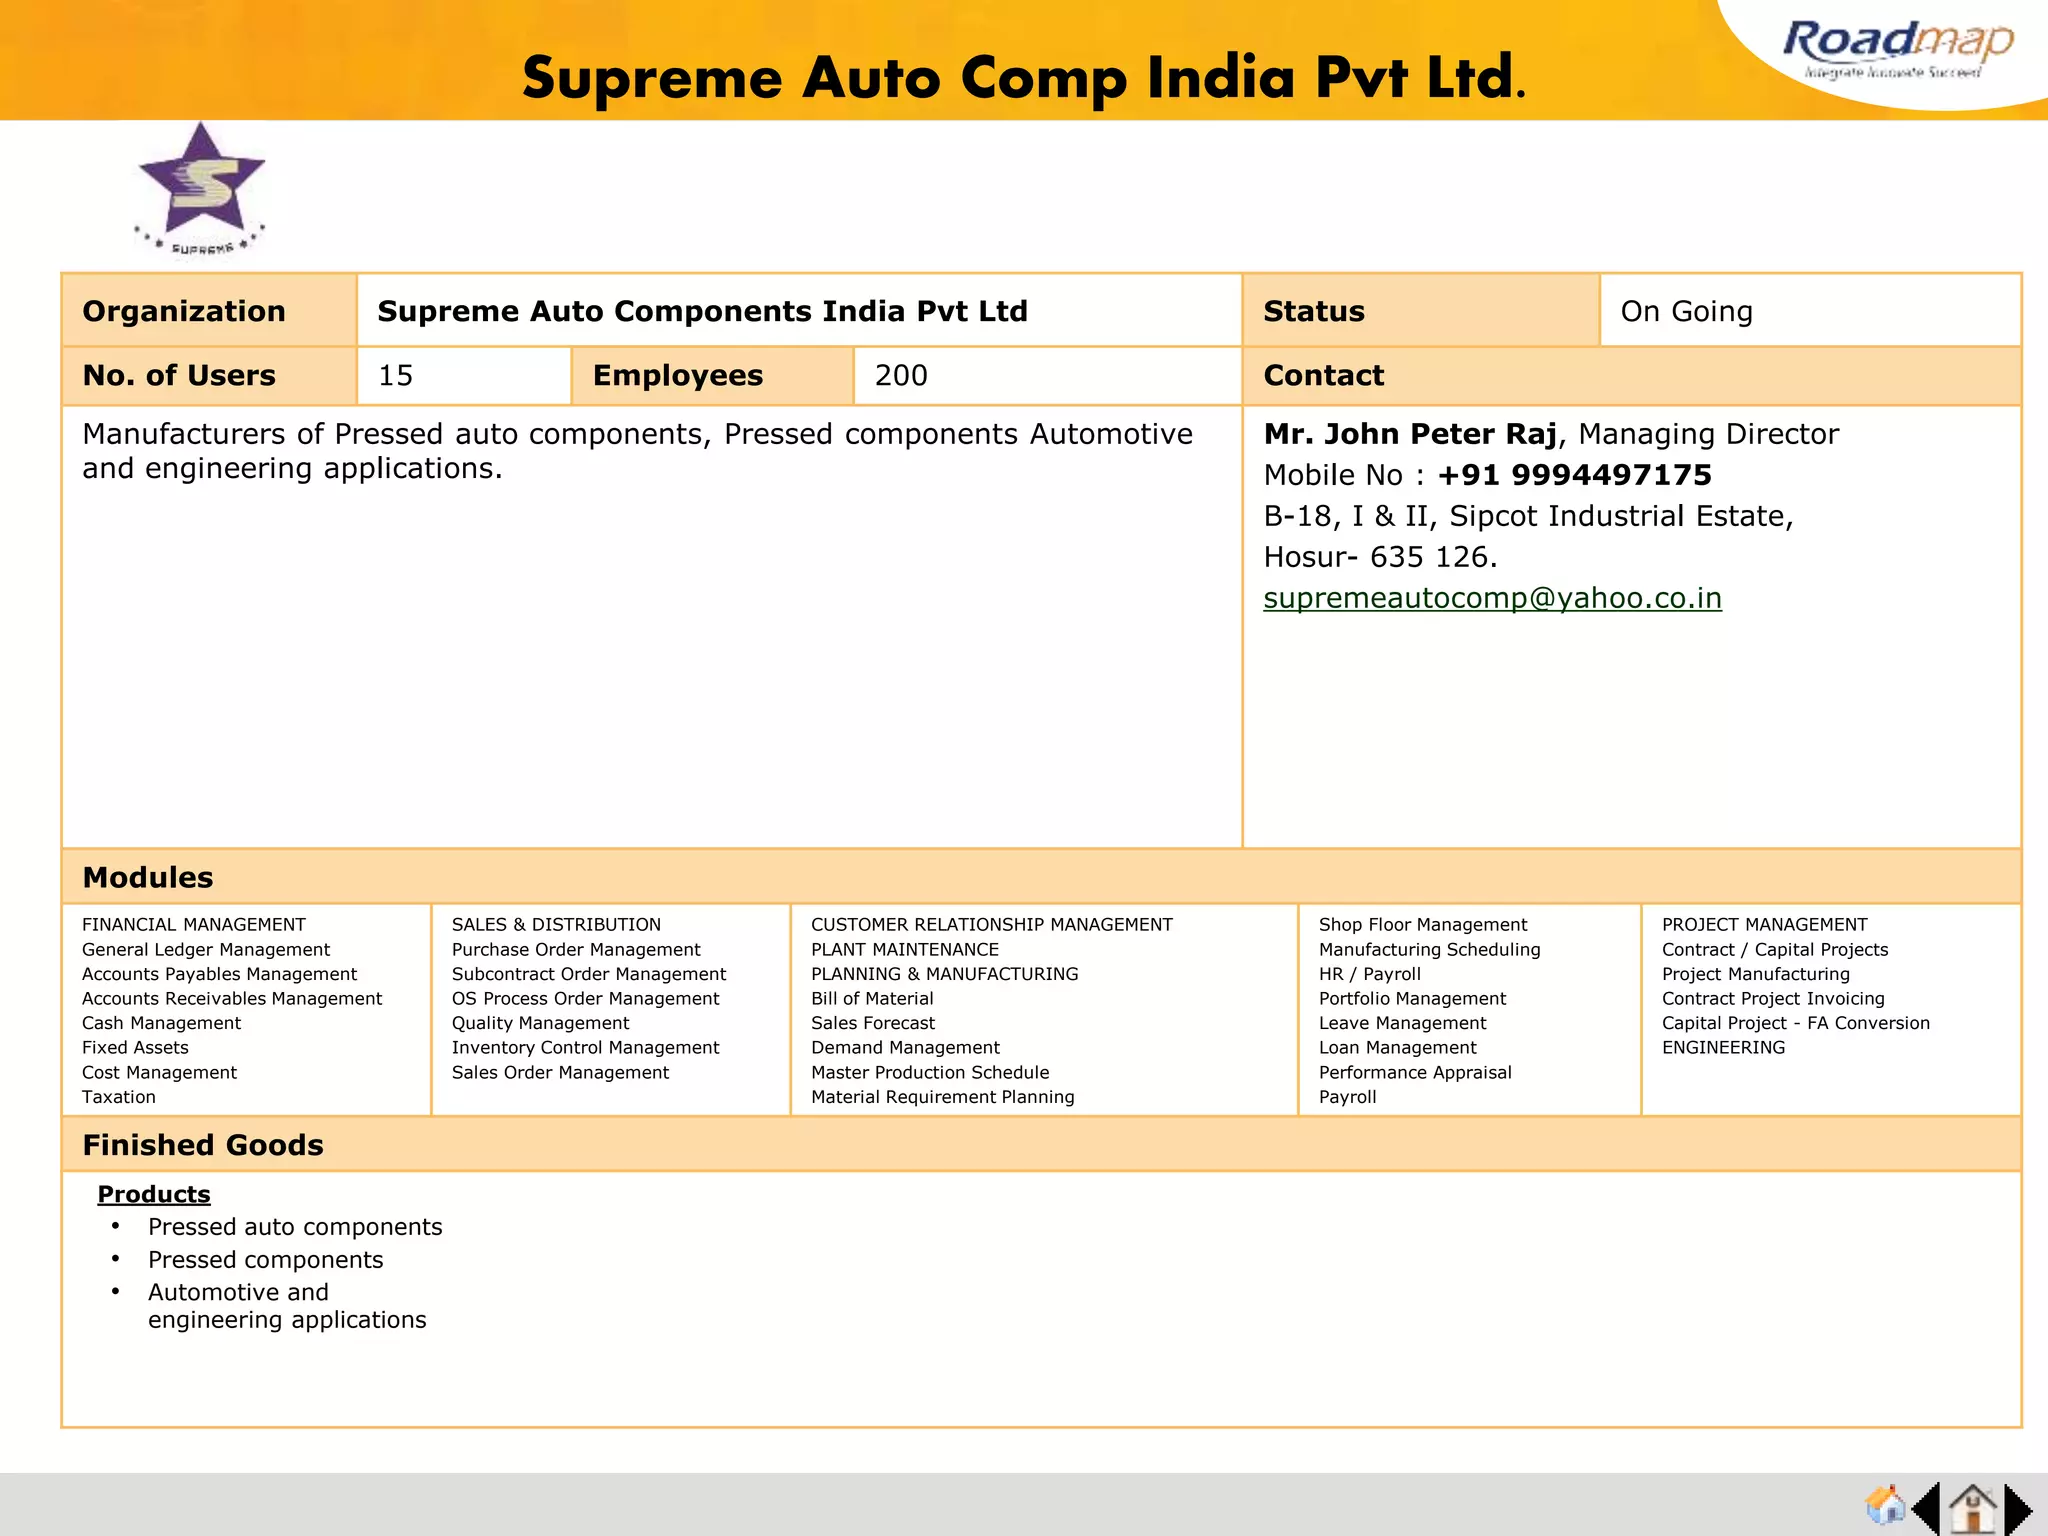
Task: Select FINANCIAL MANAGEMENT module
Action: (193, 924)
